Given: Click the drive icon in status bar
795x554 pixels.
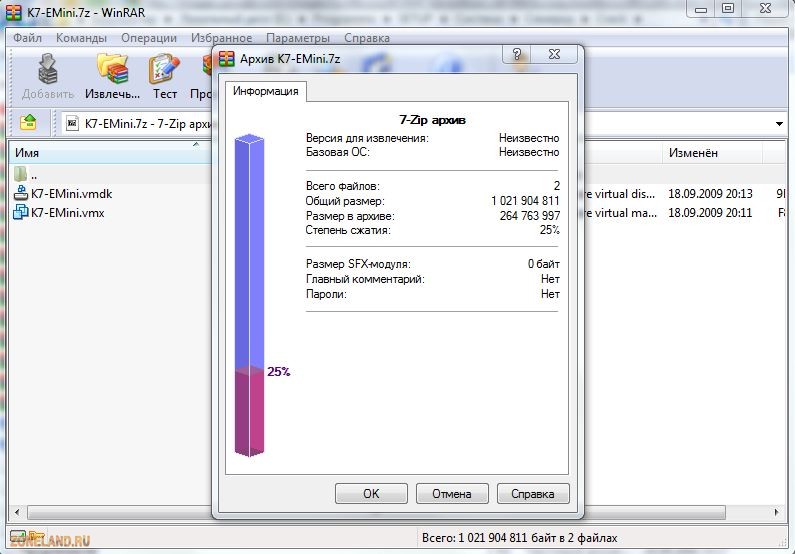Looking at the screenshot, I should [18, 536].
